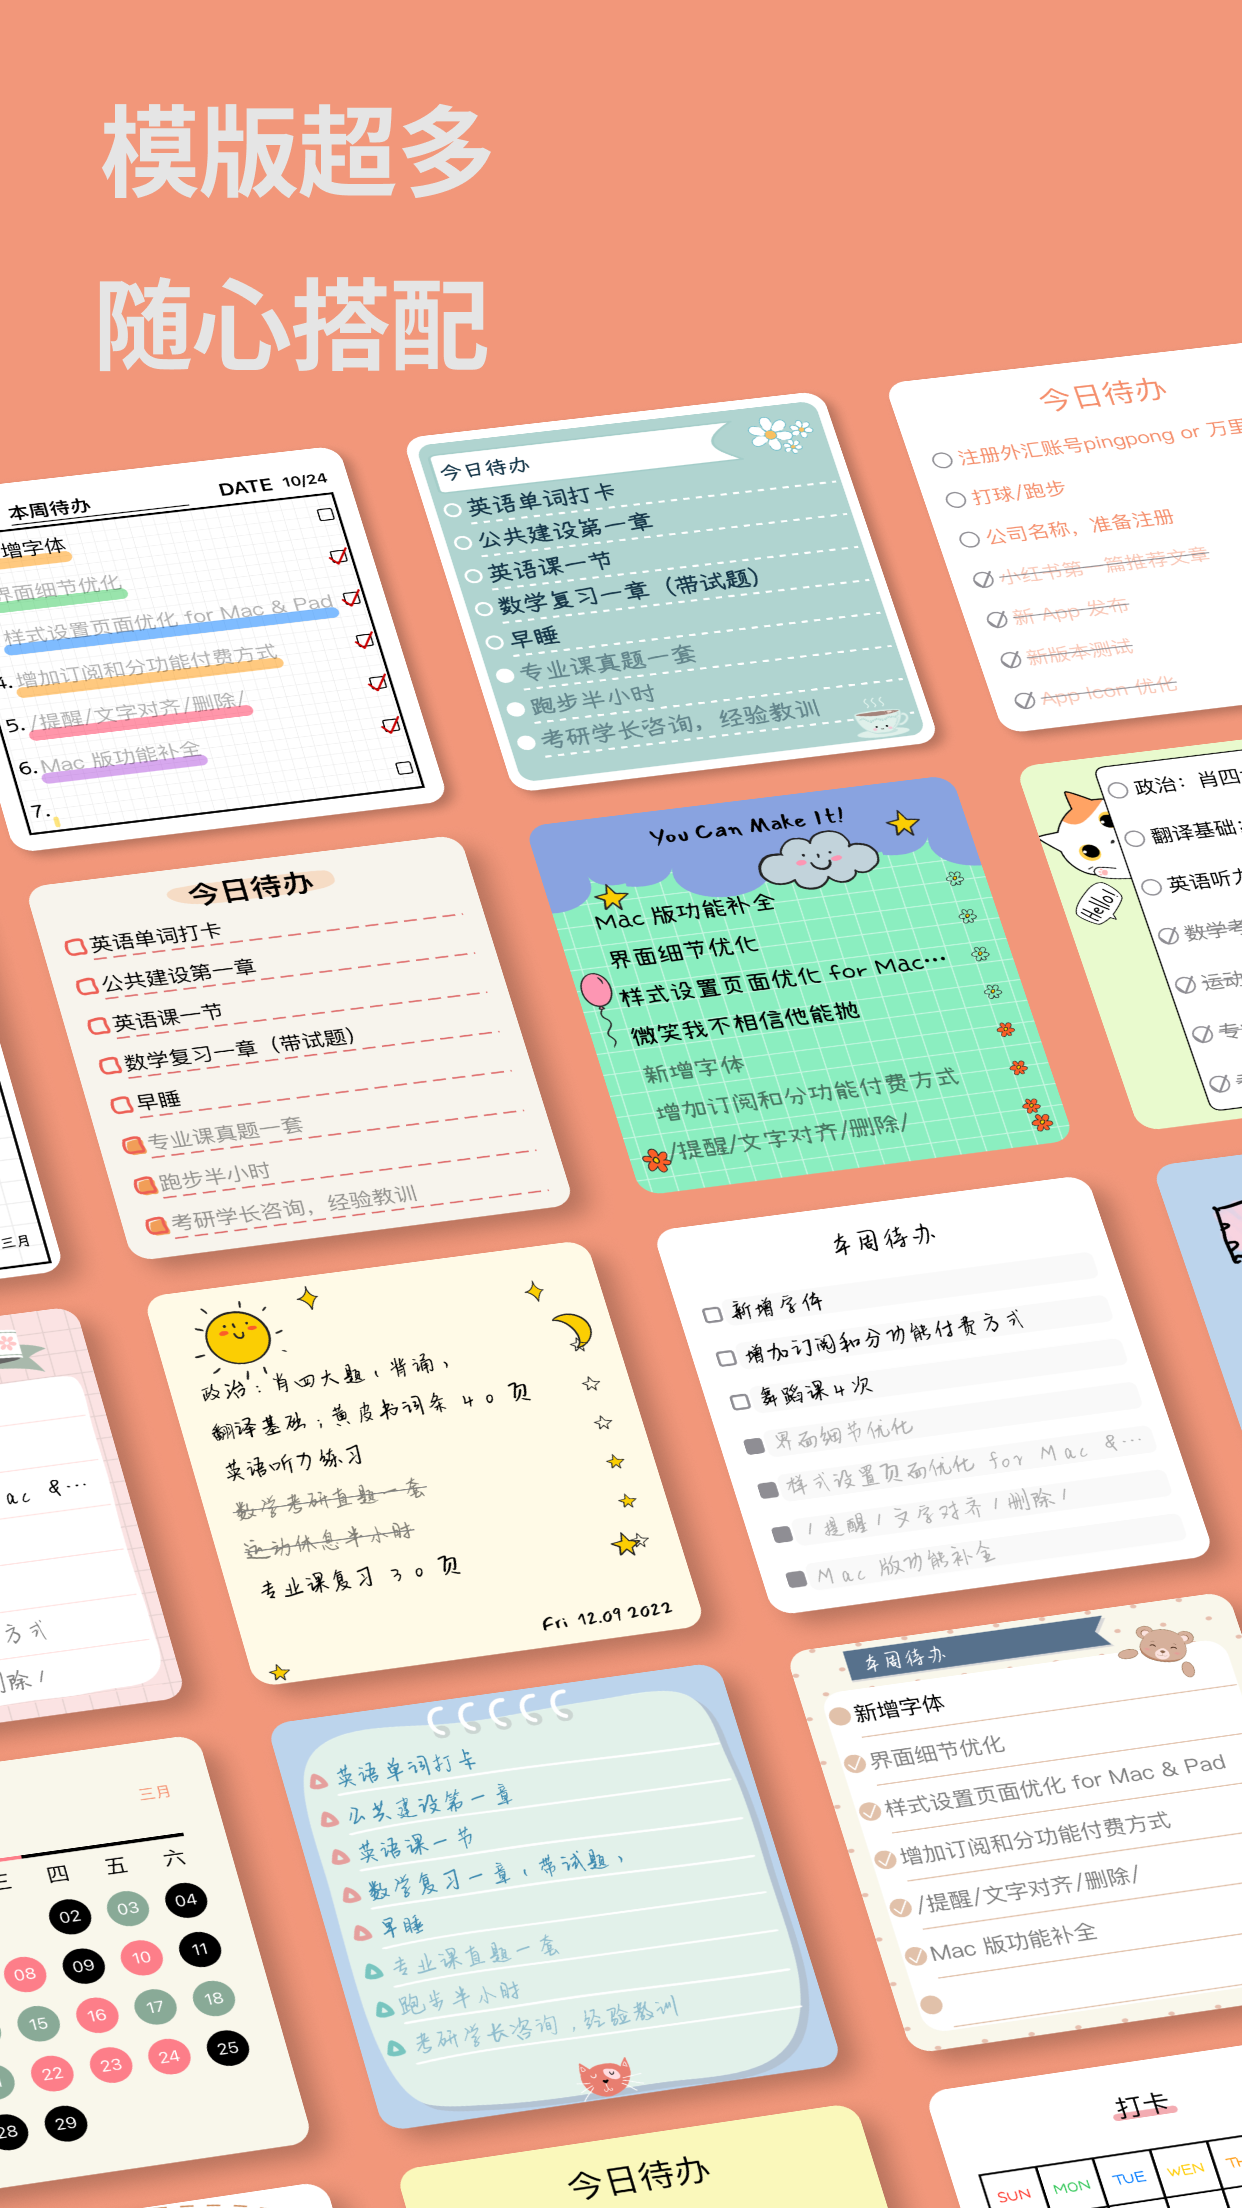Tap the orange cat face on blue notepad
Image resolution: width=1242 pixels, height=2208 pixels.
pos(606,2078)
